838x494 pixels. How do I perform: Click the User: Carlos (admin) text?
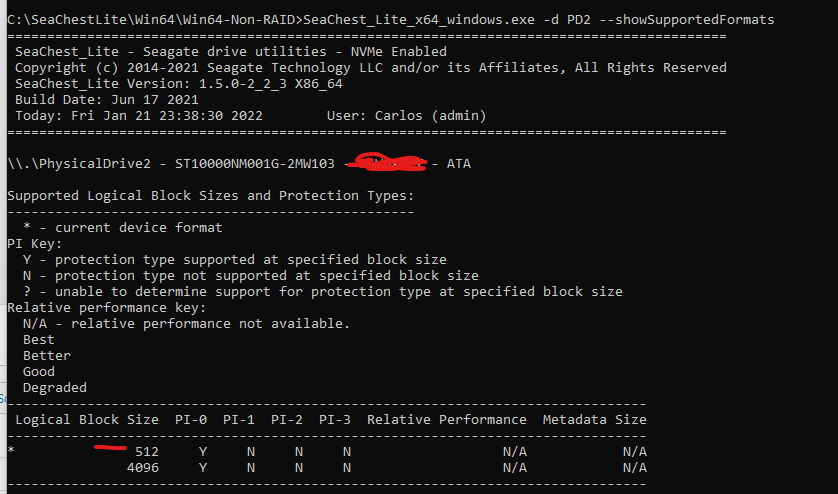[407, 115]
